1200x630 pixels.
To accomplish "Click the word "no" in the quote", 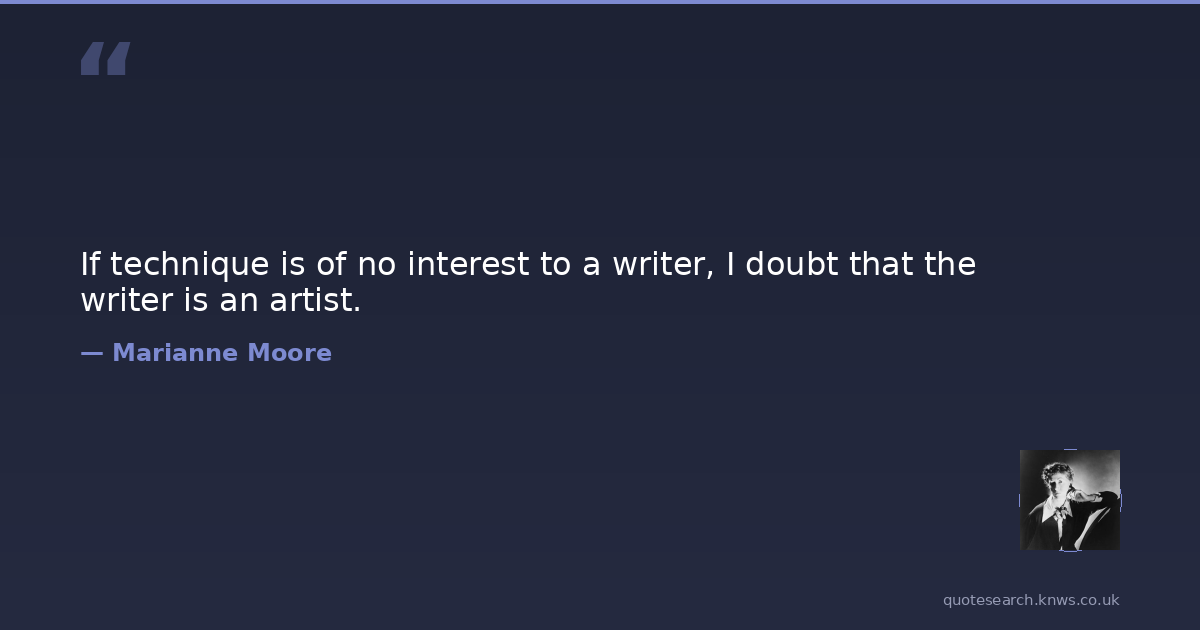I will click(x=376, y=265).
